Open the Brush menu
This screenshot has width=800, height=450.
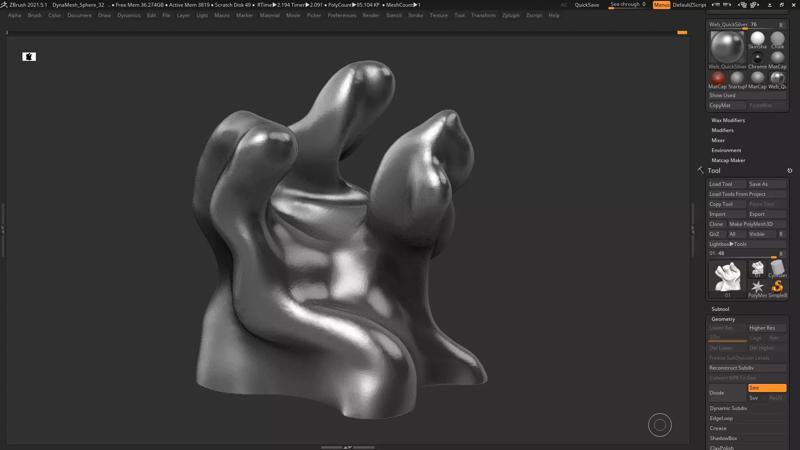click(x=35, y=15)
